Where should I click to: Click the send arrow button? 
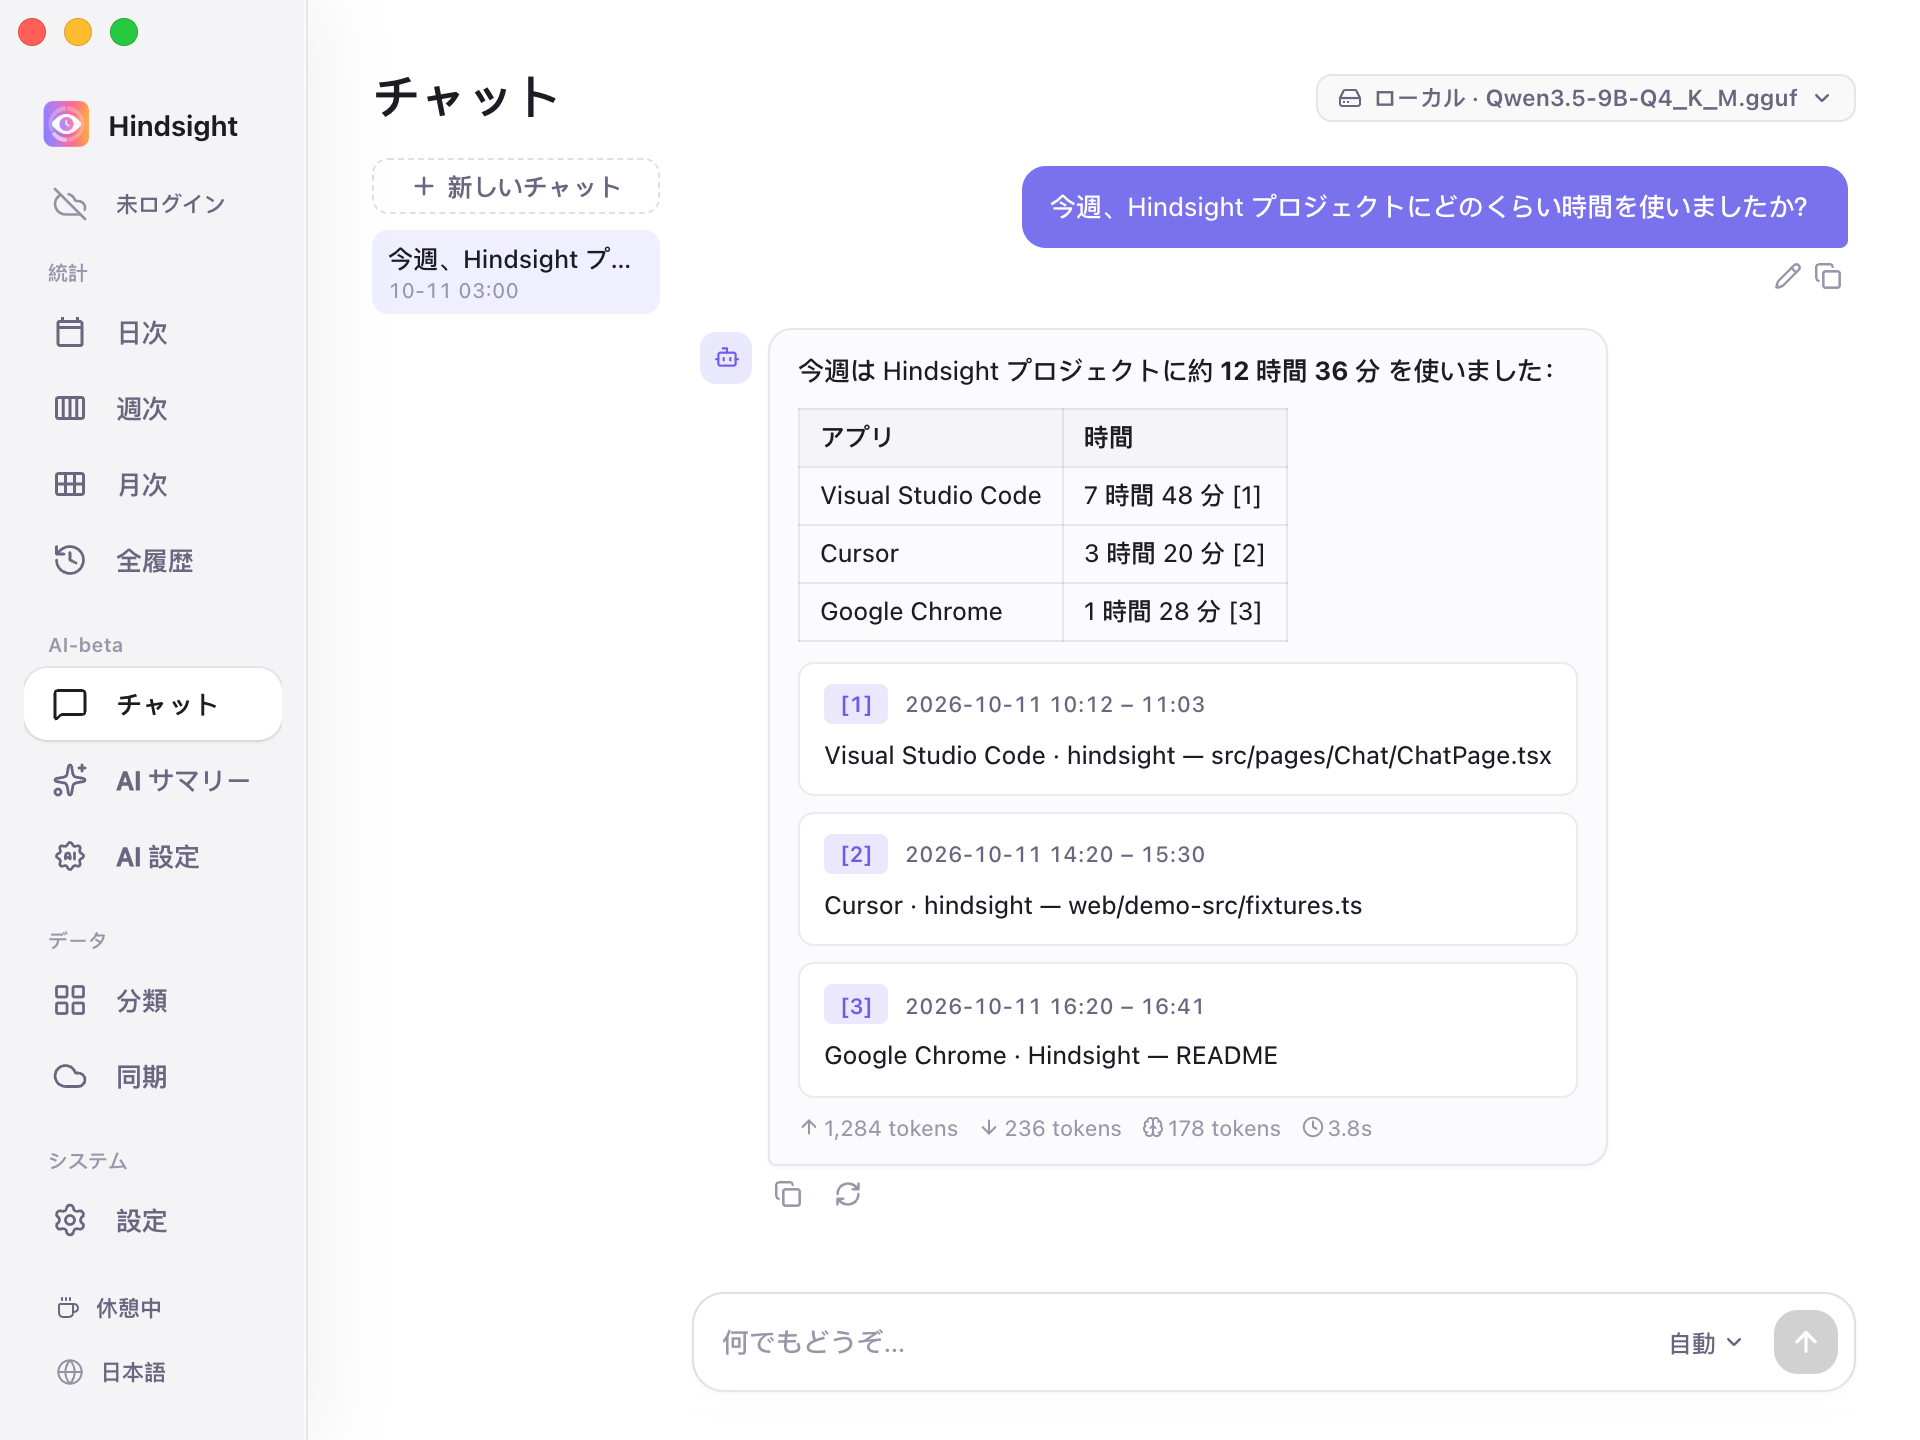[1805, 1342]
